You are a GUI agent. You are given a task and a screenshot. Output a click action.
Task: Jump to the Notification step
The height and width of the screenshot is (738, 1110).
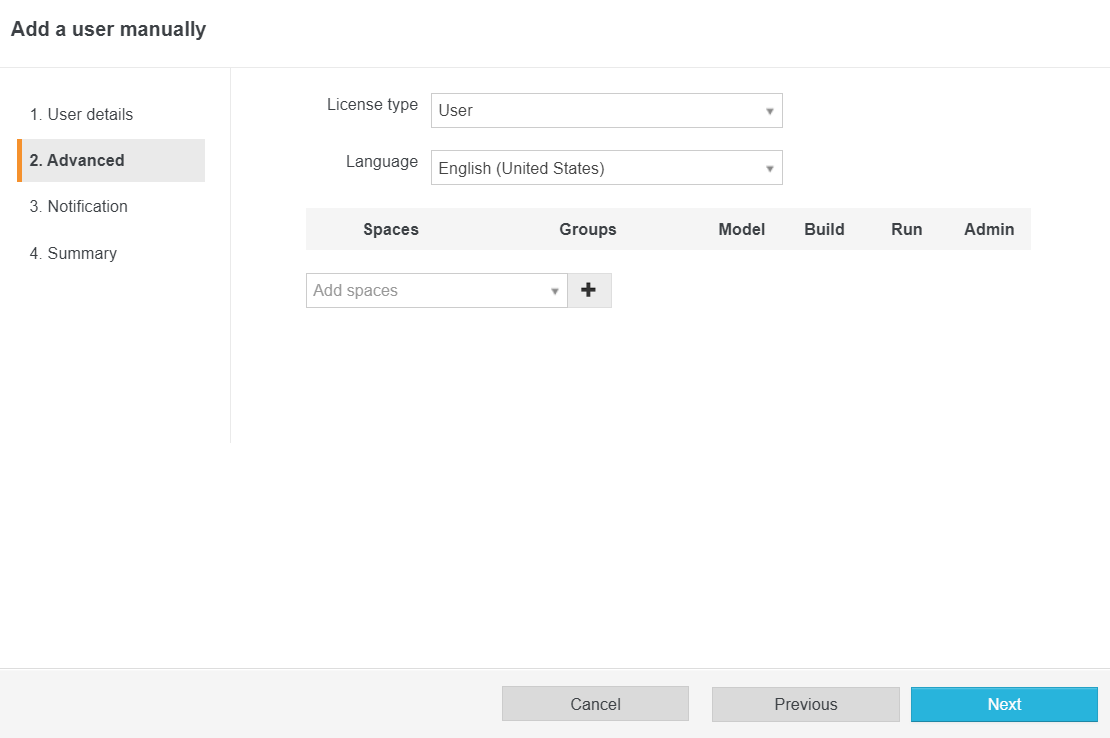click(x=79, y=206)
